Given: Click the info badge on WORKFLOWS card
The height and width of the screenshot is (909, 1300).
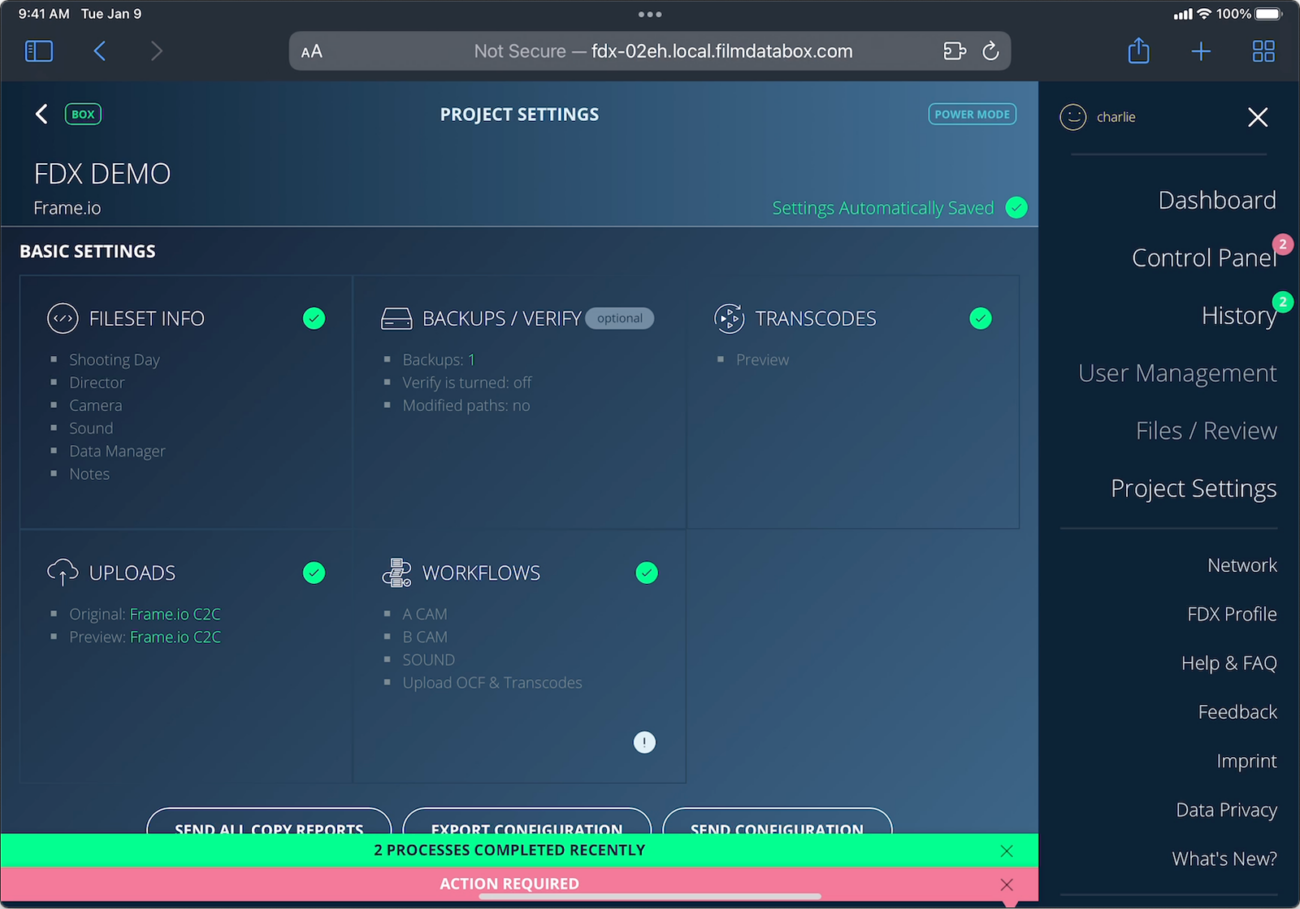Looking at the screenshot, I should tap(644, 742).
